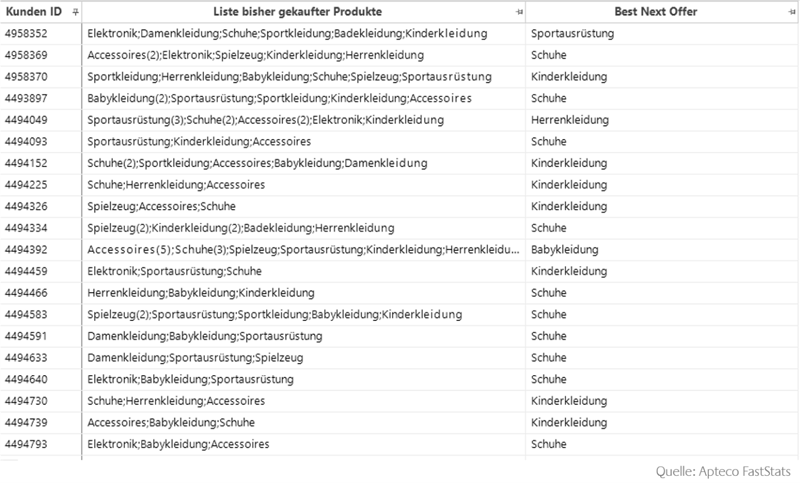Viewport: 800px width, 488px height.
Task: Select customer ID 4958370 cell
Action: (41, 77)
